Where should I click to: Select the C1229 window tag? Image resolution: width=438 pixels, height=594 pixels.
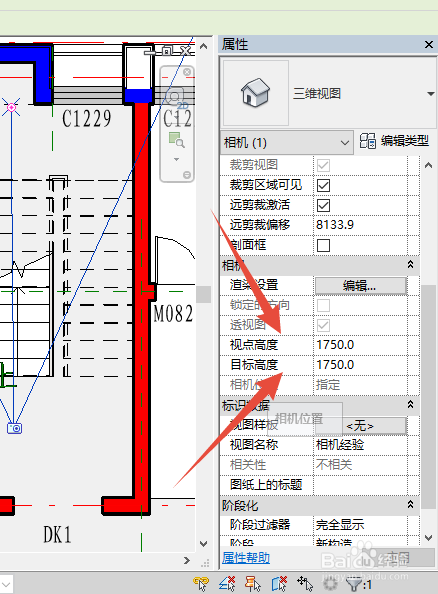click(x=87, y=119)
